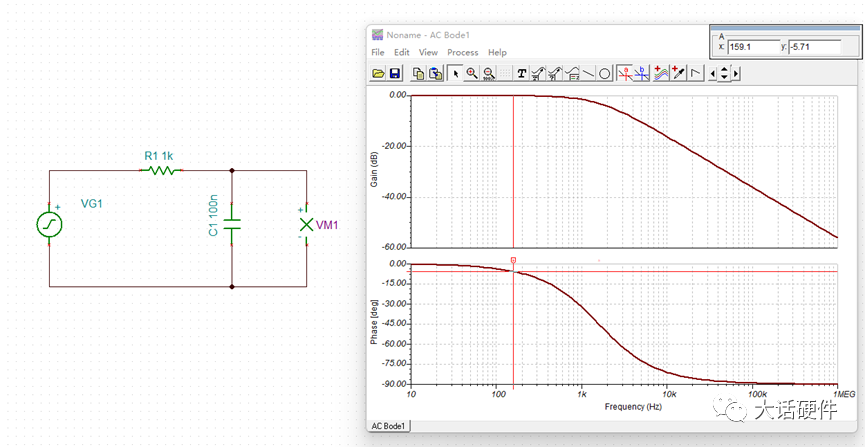Click the add eyedropper post-processor icon
The image size is (865, 447).
(679, 73)
